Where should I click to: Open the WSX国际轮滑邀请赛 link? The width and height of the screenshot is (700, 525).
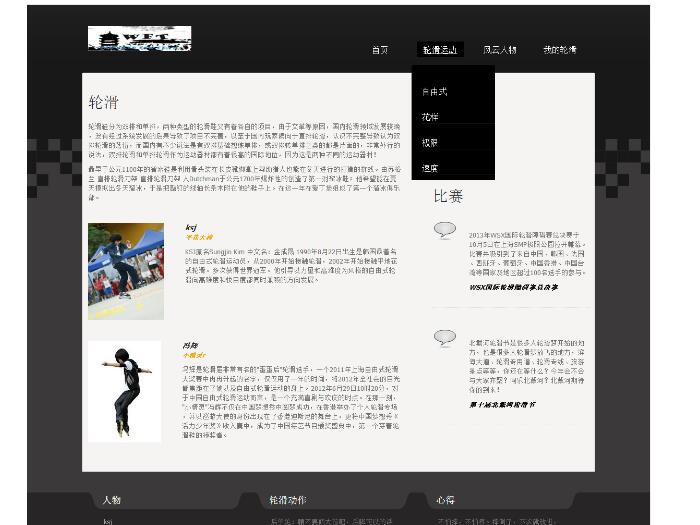point(513,287)
